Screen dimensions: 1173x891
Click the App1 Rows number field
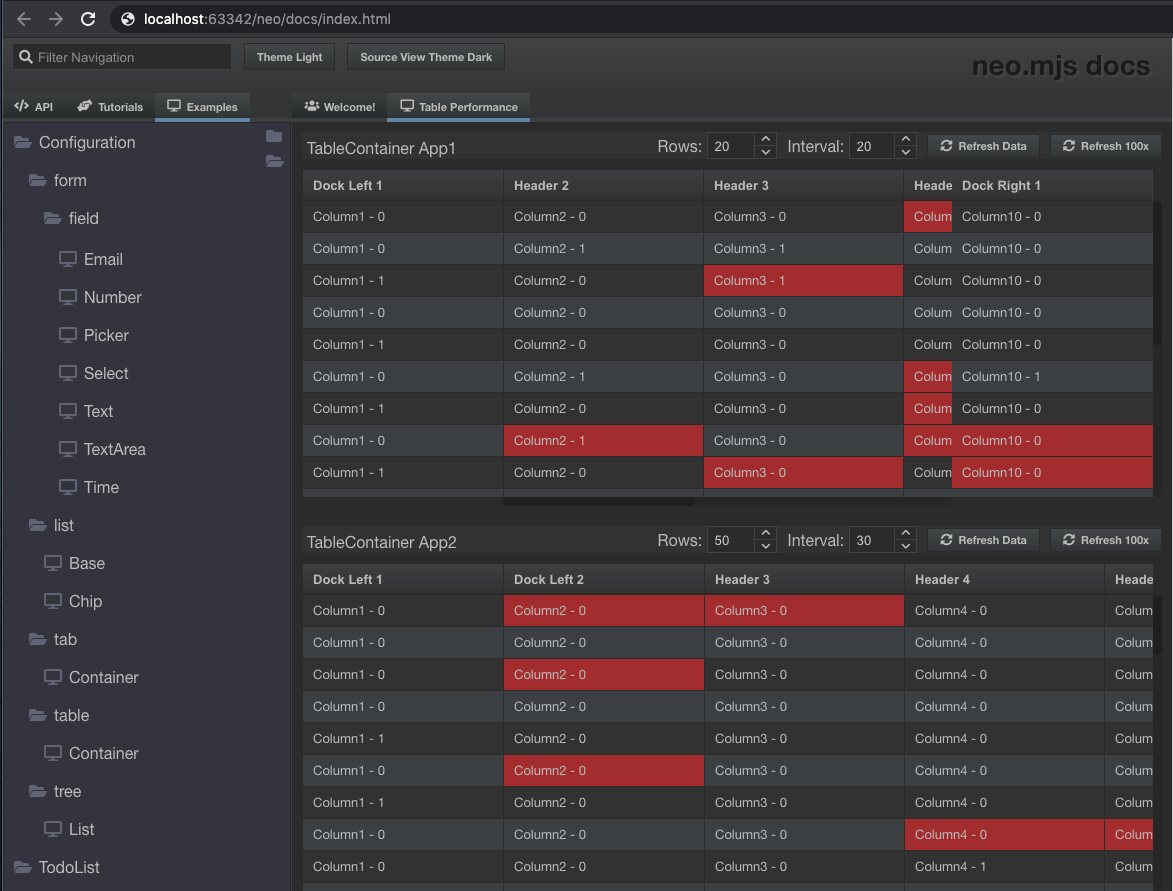(731, 146)
